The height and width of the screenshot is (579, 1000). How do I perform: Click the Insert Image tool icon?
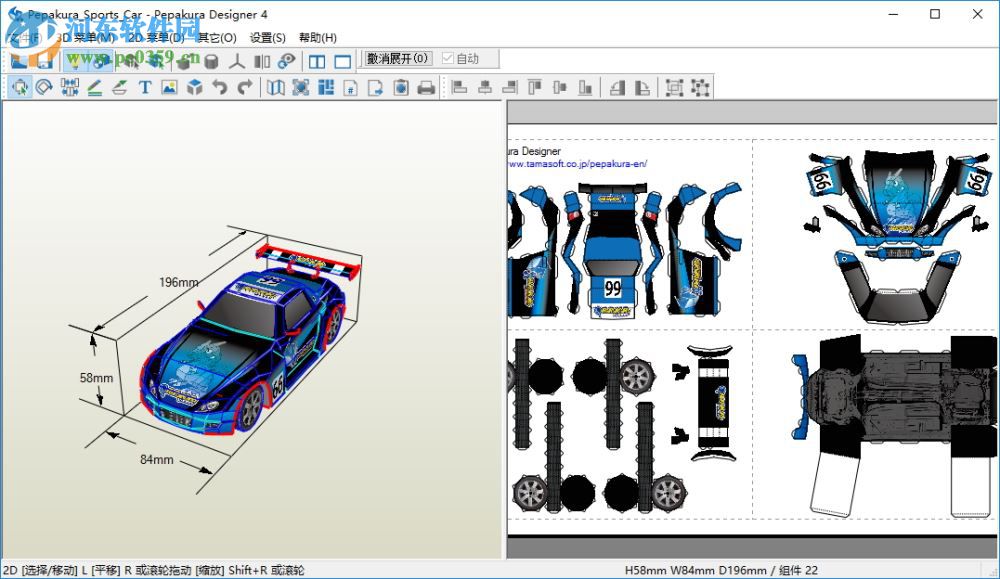tap(169, 88)
